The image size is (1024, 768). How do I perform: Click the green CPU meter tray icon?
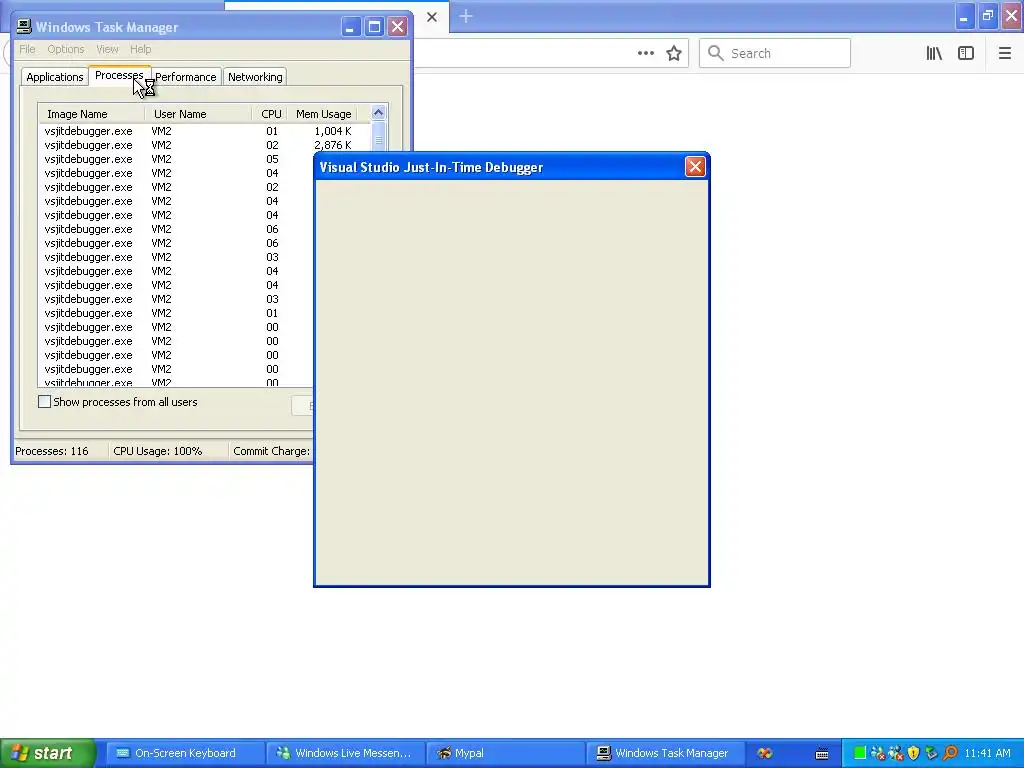pos(860,753)
